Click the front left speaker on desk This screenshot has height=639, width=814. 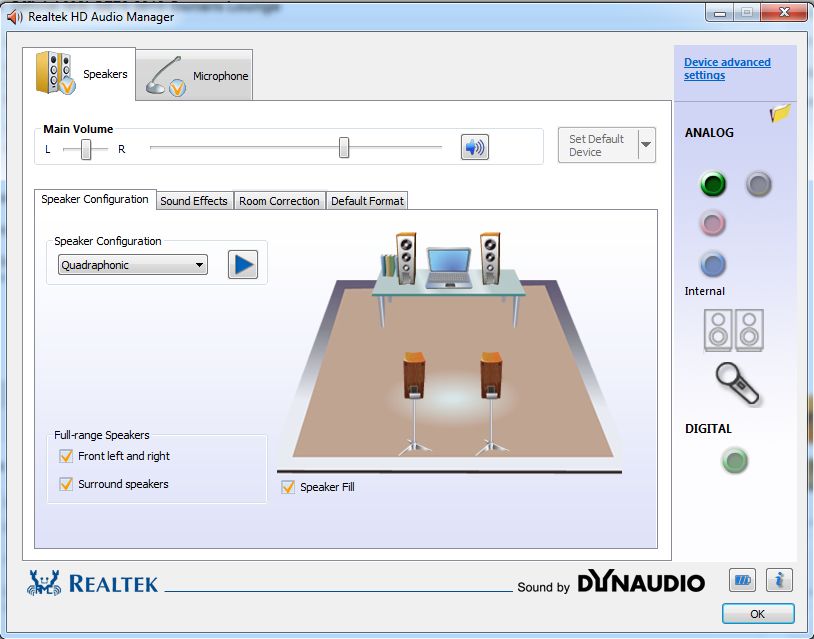406,258
